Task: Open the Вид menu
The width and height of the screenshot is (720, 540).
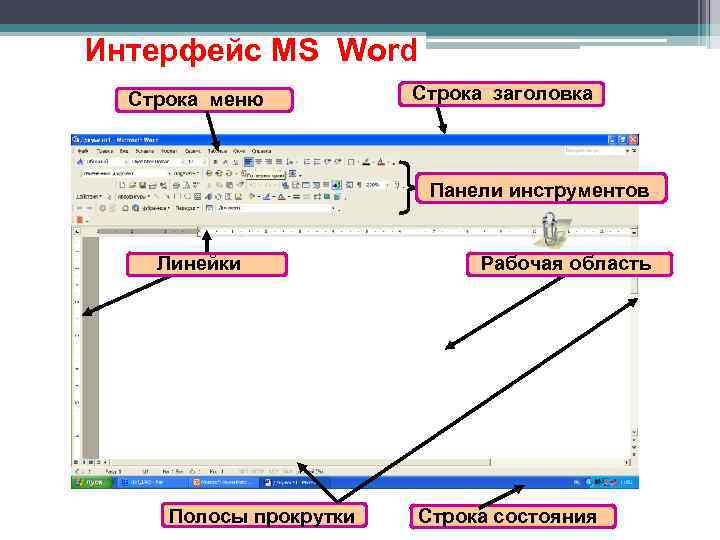Action: tap(124, 151)
